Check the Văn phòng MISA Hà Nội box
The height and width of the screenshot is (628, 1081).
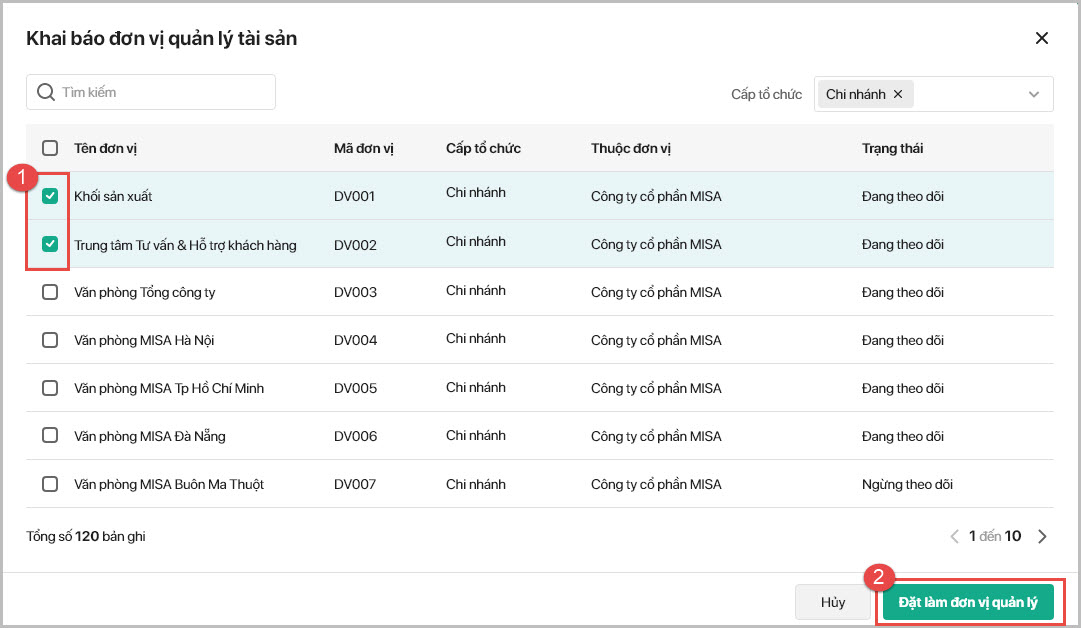click(50, 340)
